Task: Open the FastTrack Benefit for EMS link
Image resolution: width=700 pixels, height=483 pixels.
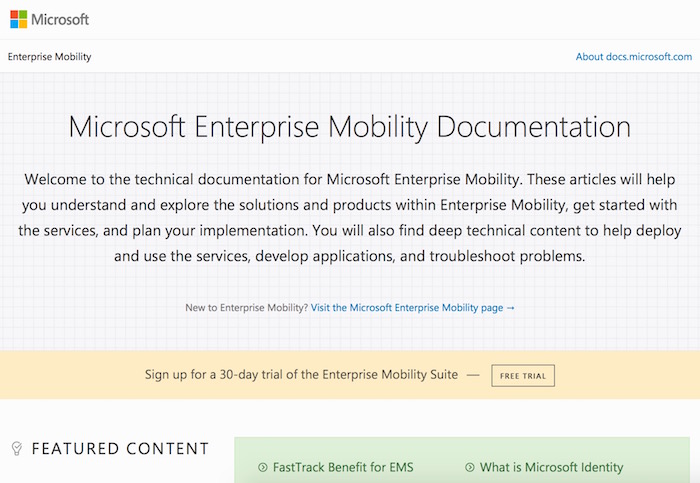Action: pos(343,467)
